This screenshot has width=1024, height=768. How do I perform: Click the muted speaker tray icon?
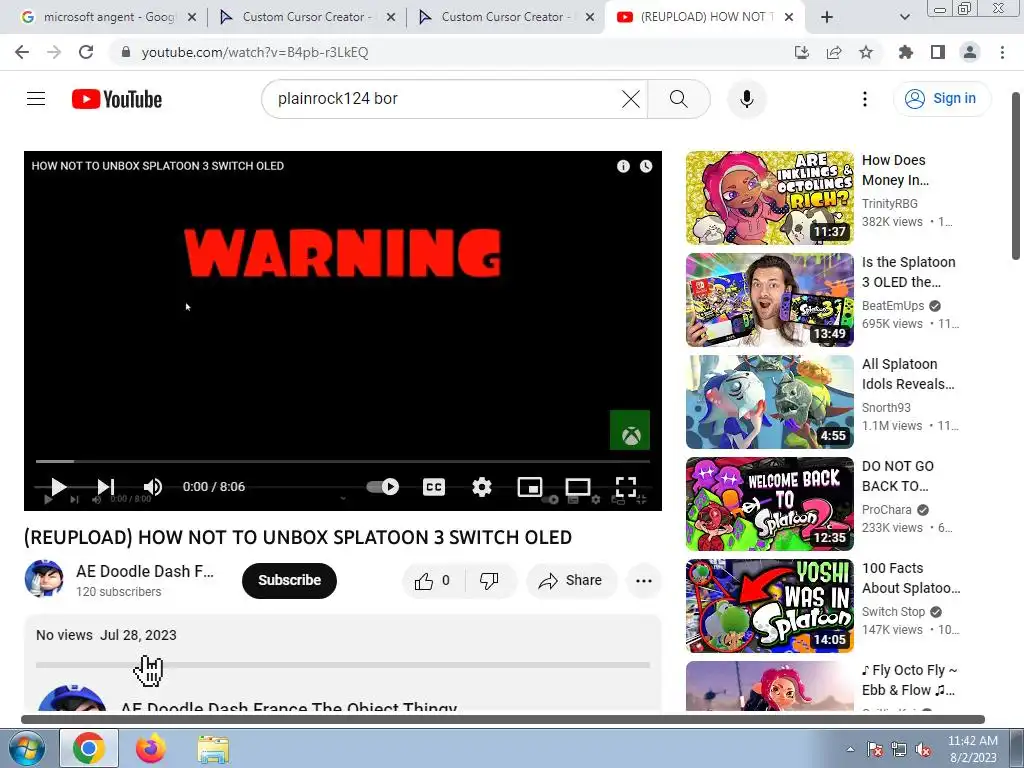point(923,750)
